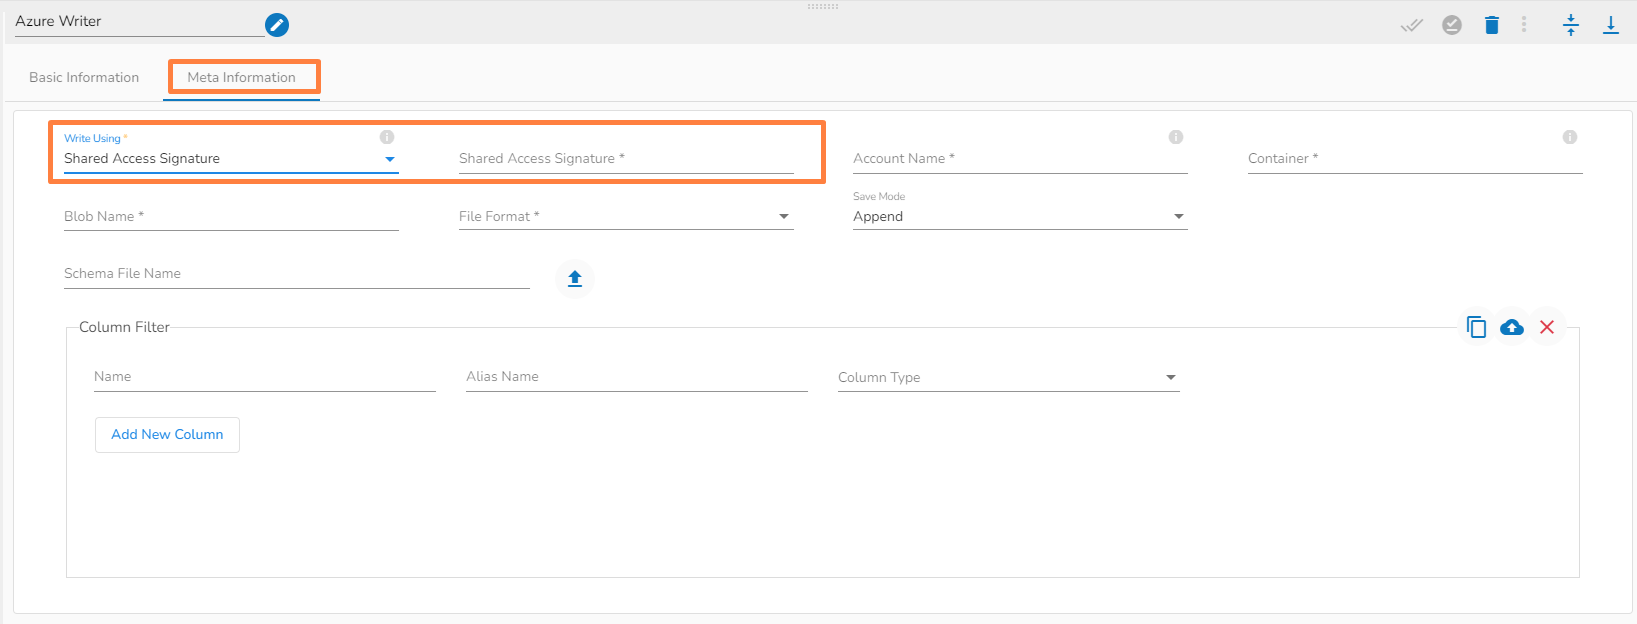Open the File Format dropdown
The height and width of the screenshot is (624, 1637).
784,217
